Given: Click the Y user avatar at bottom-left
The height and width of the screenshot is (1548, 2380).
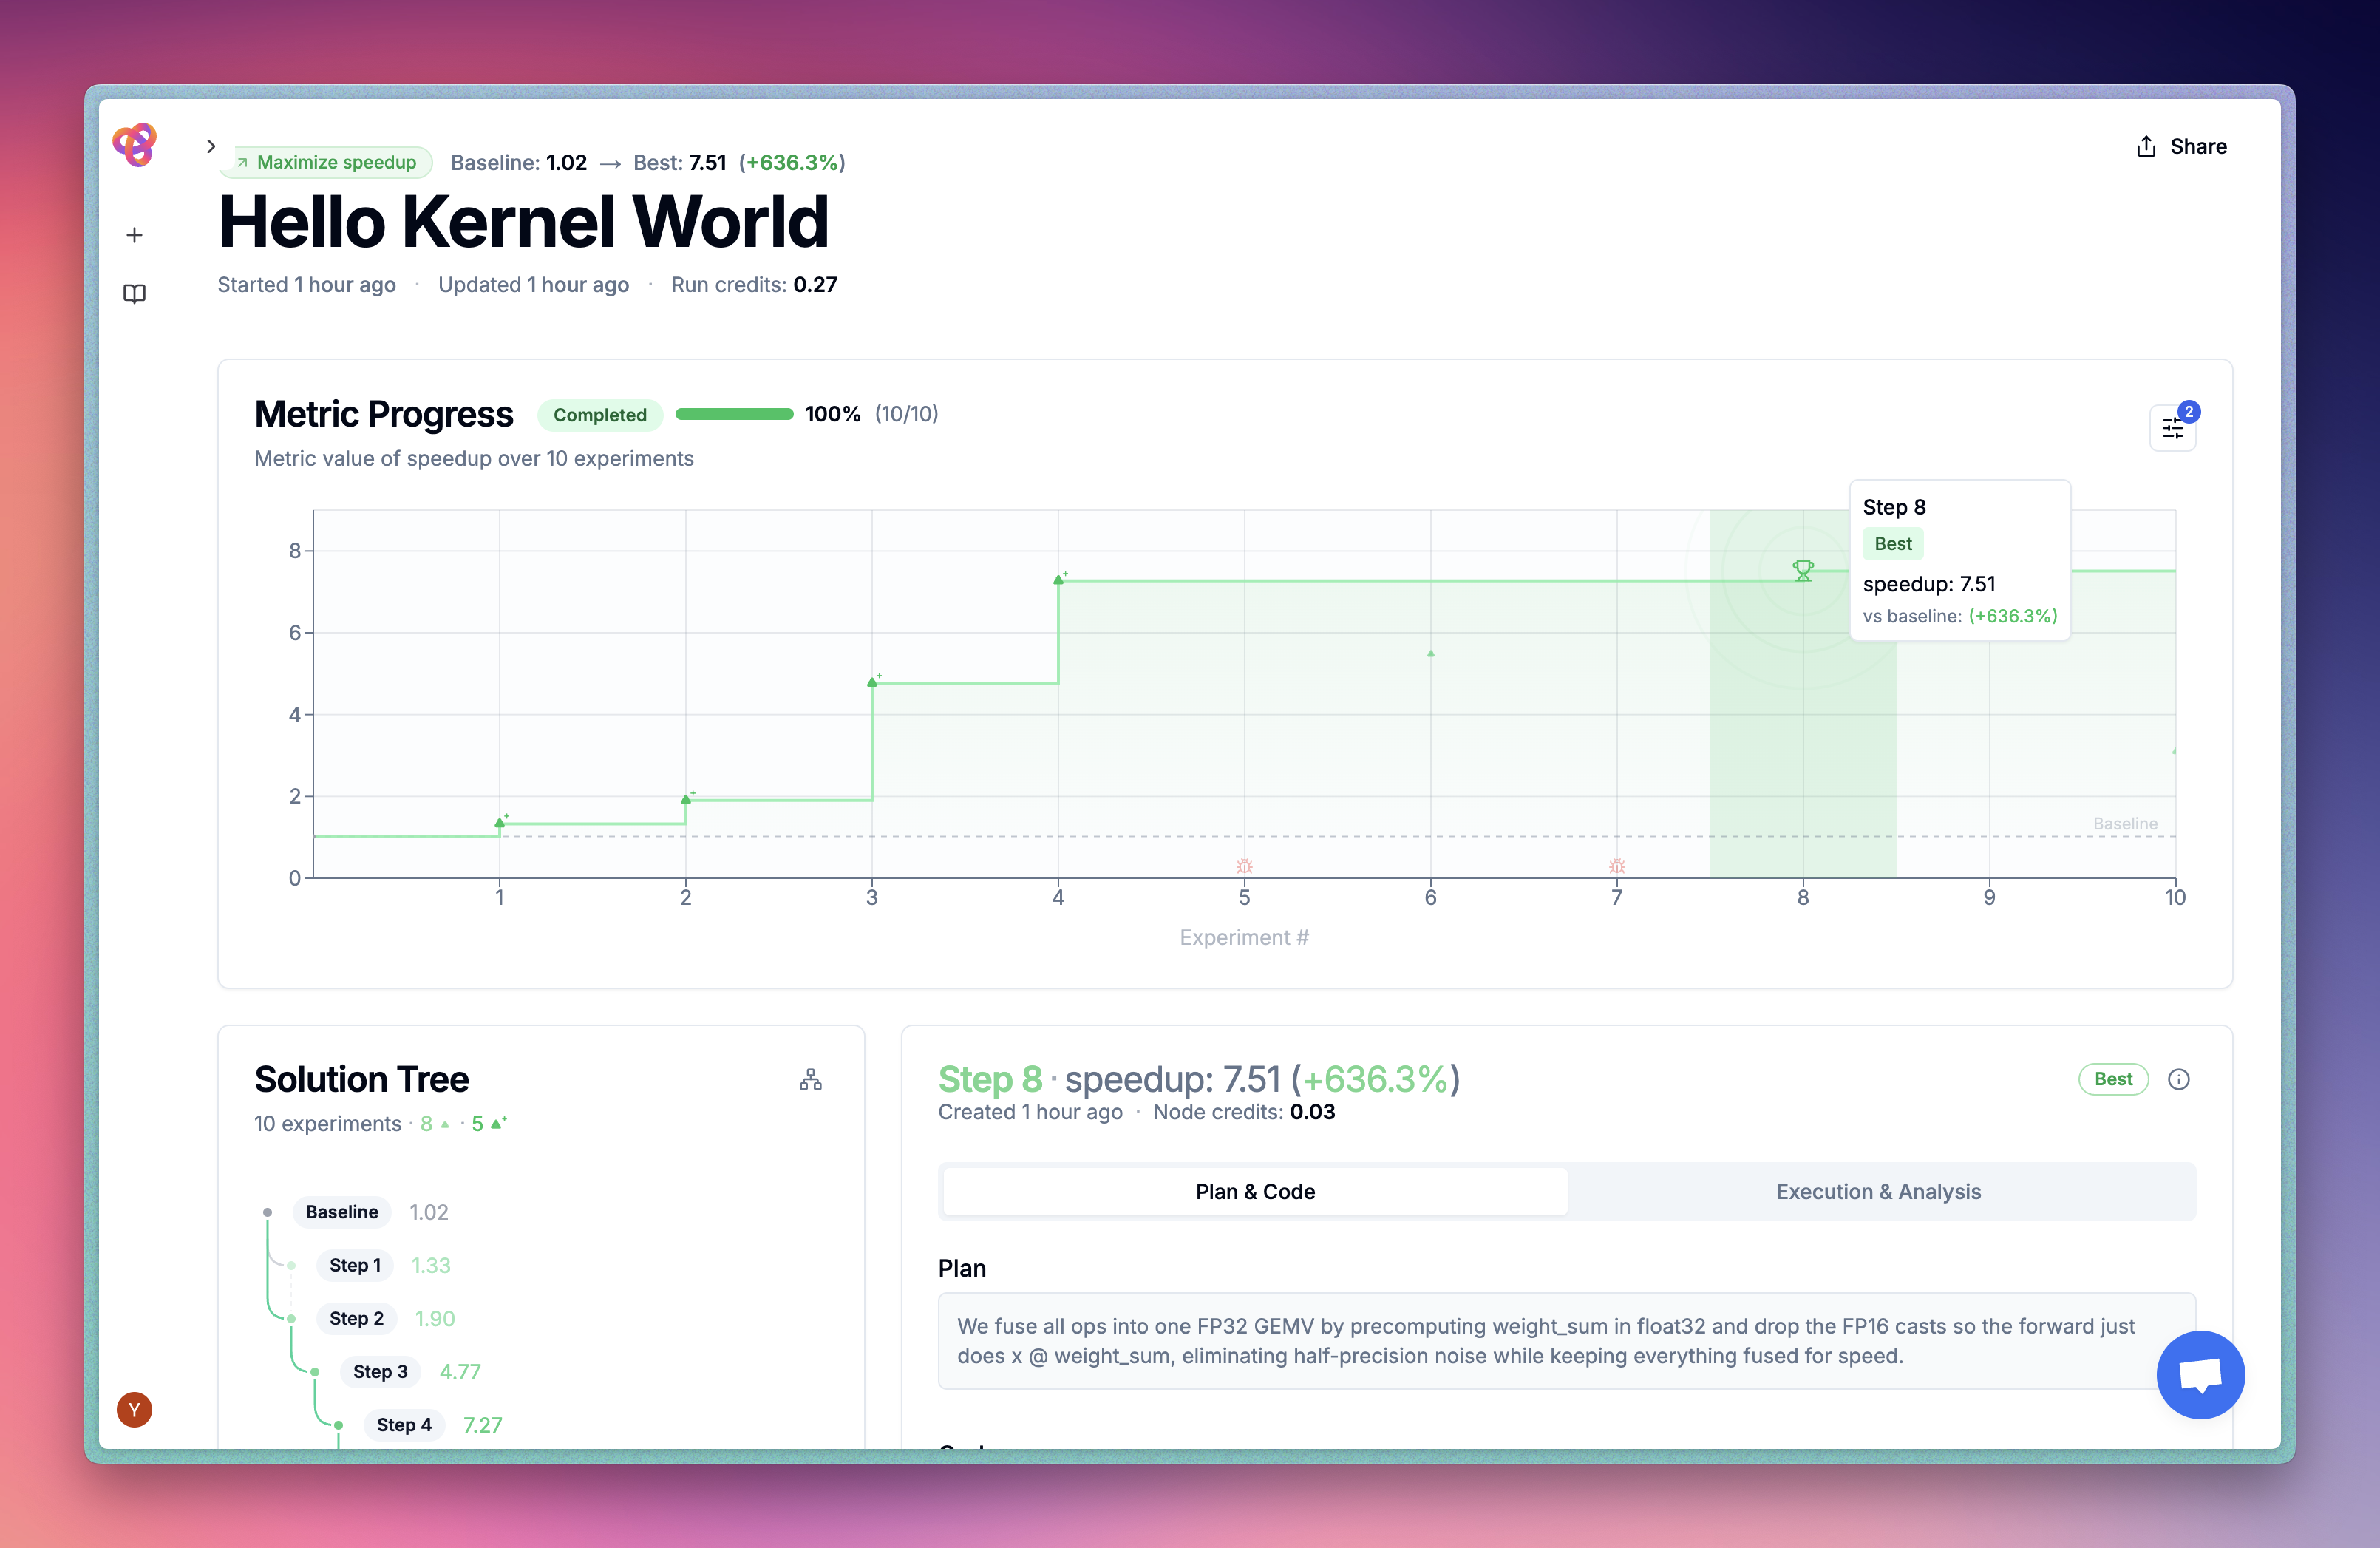Looking at the screenshot, I should (134, 1409).
